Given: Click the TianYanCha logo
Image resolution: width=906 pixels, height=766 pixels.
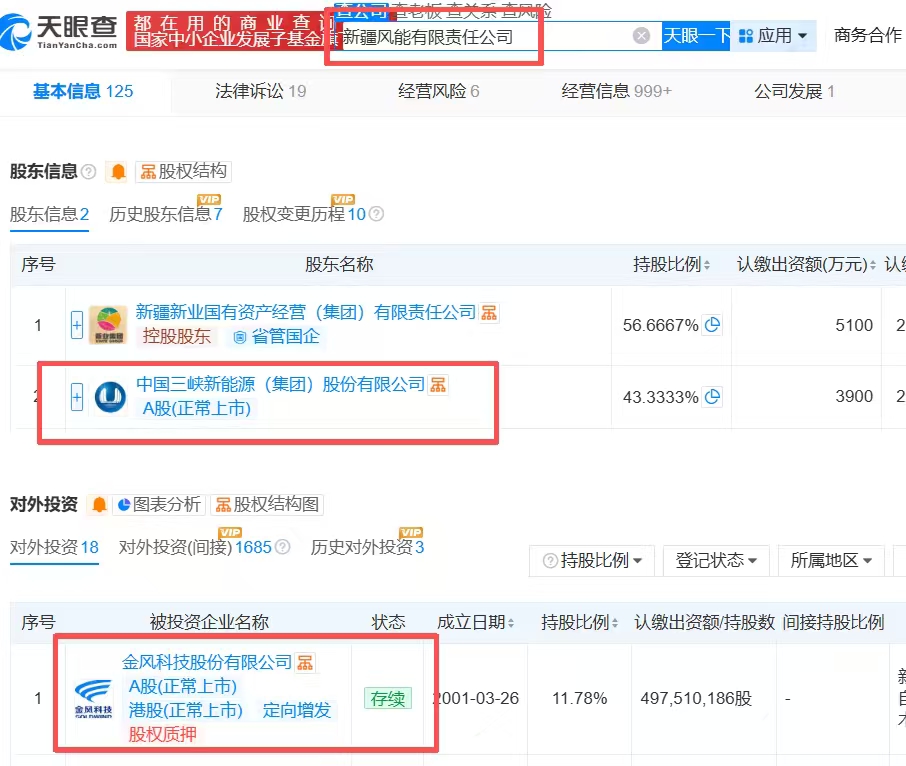Looking at the screenshot, I should (58, 32).
